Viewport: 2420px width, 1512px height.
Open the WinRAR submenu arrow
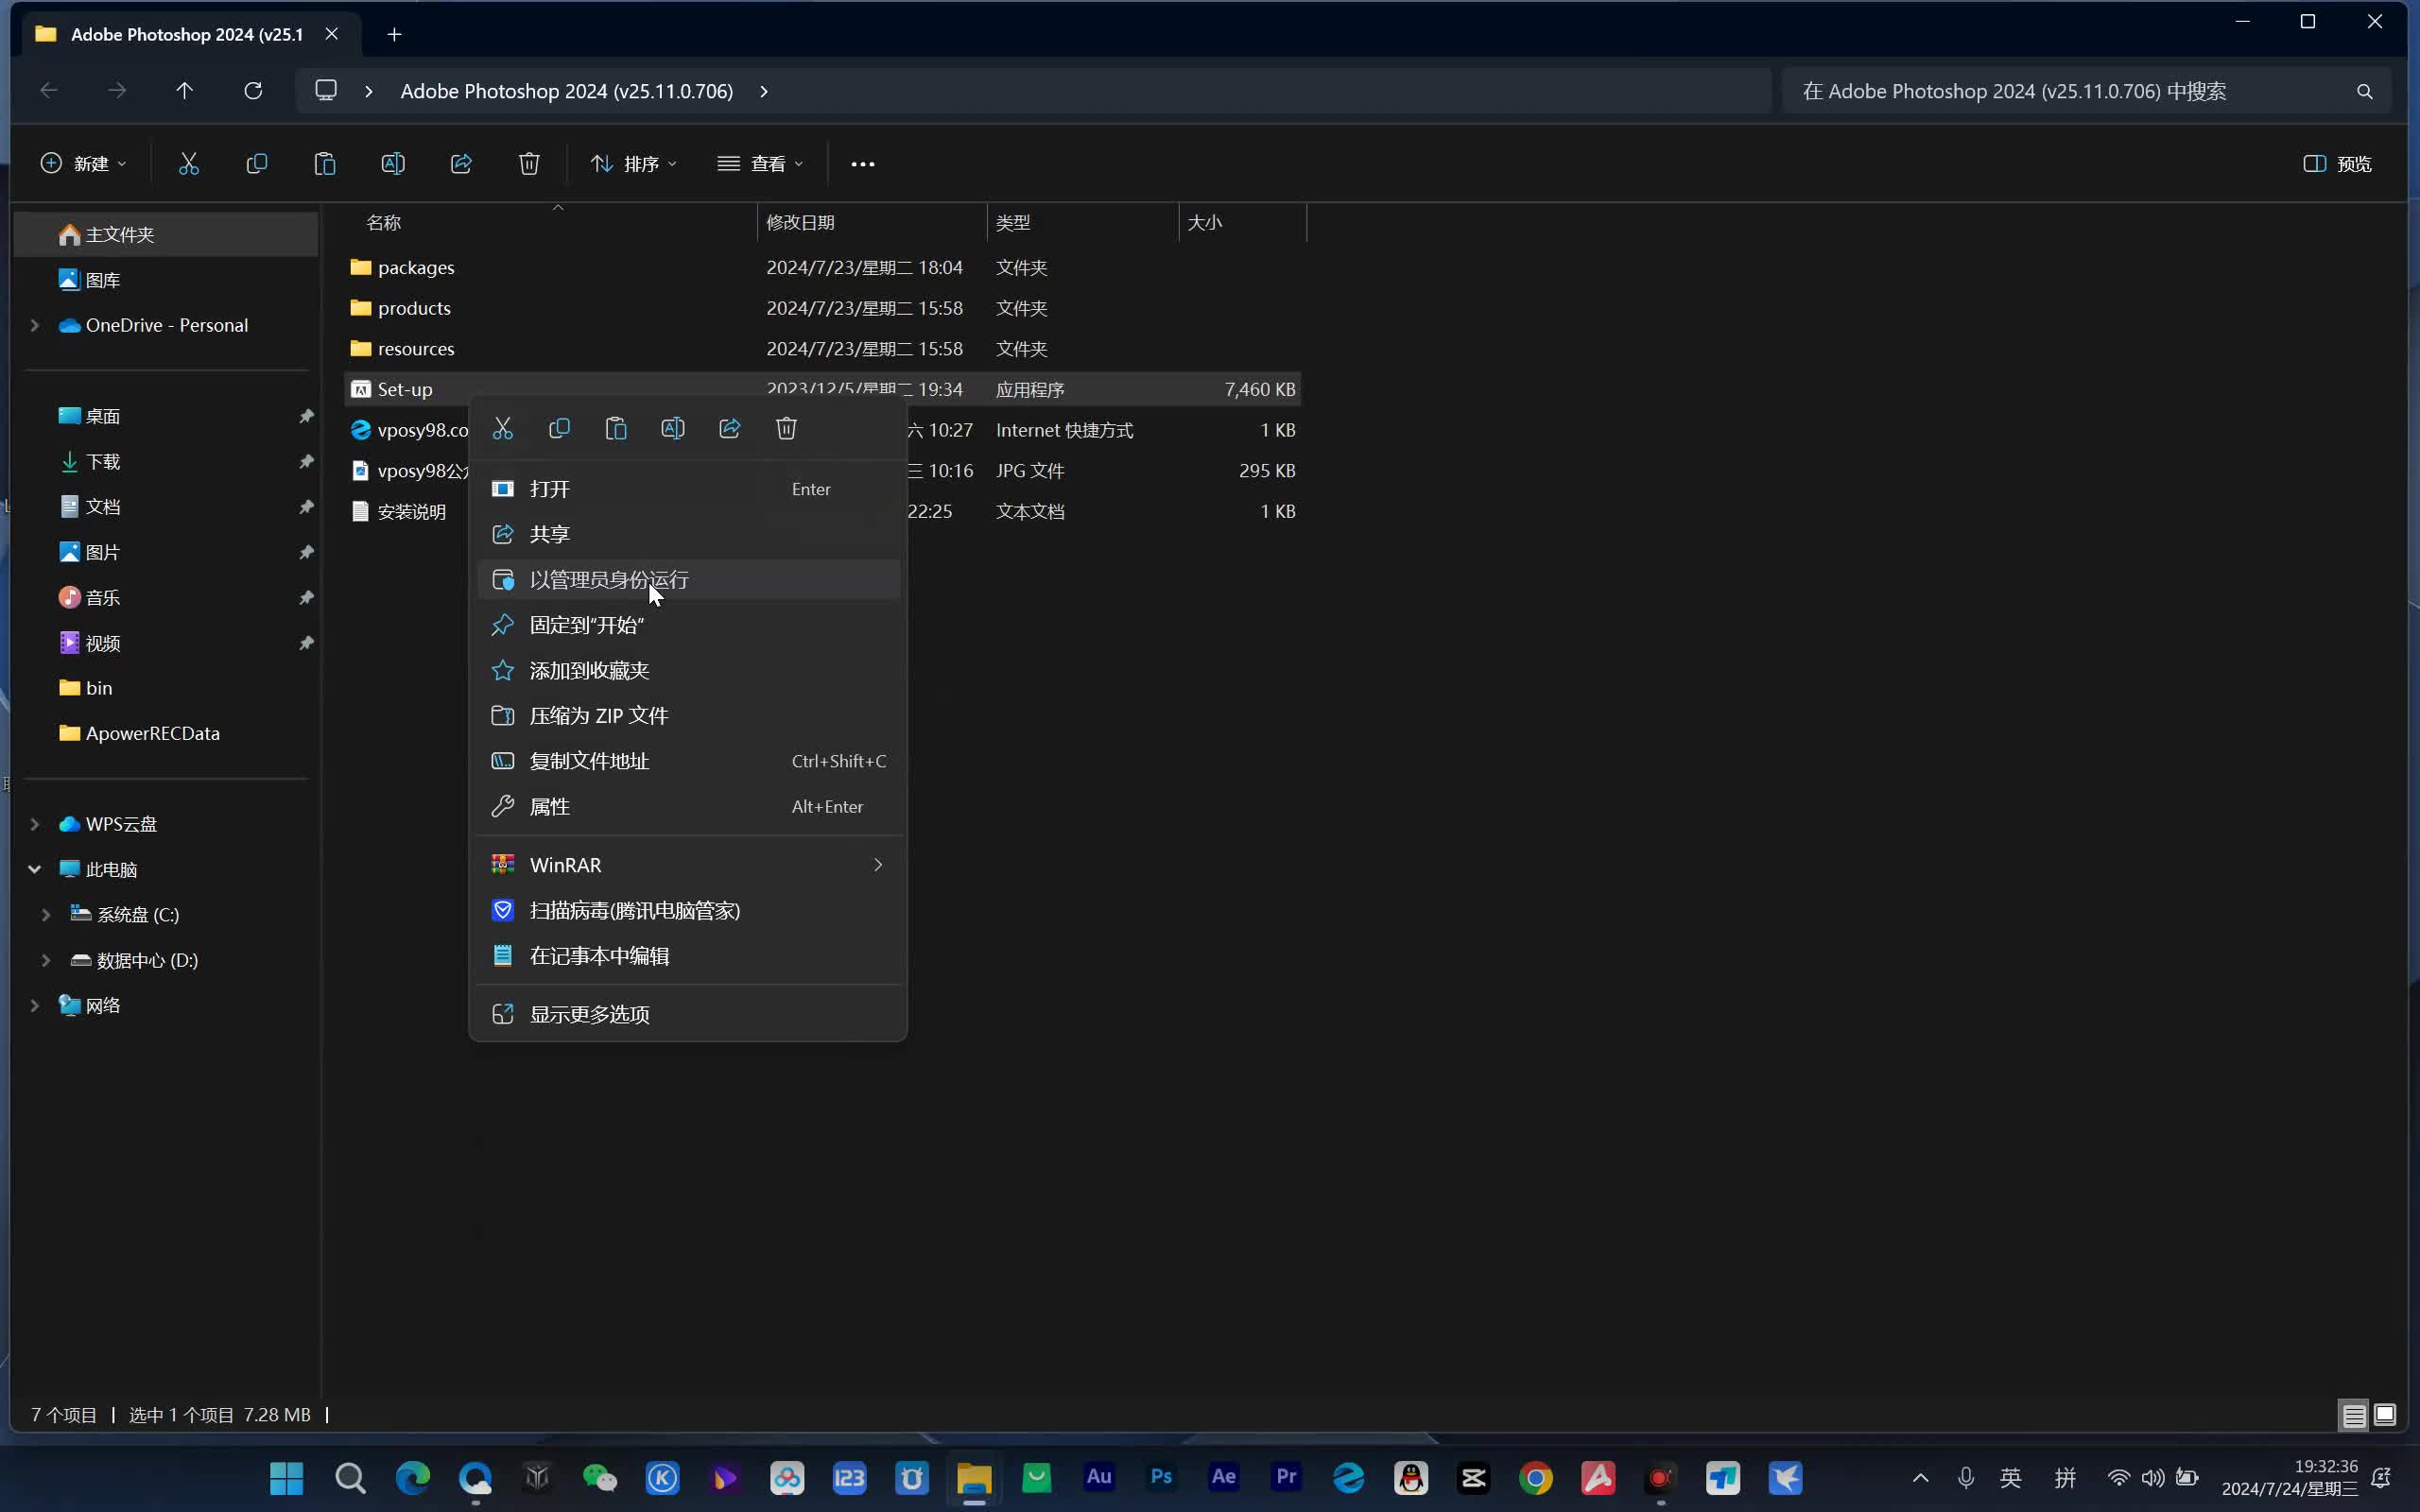[878, 865]
